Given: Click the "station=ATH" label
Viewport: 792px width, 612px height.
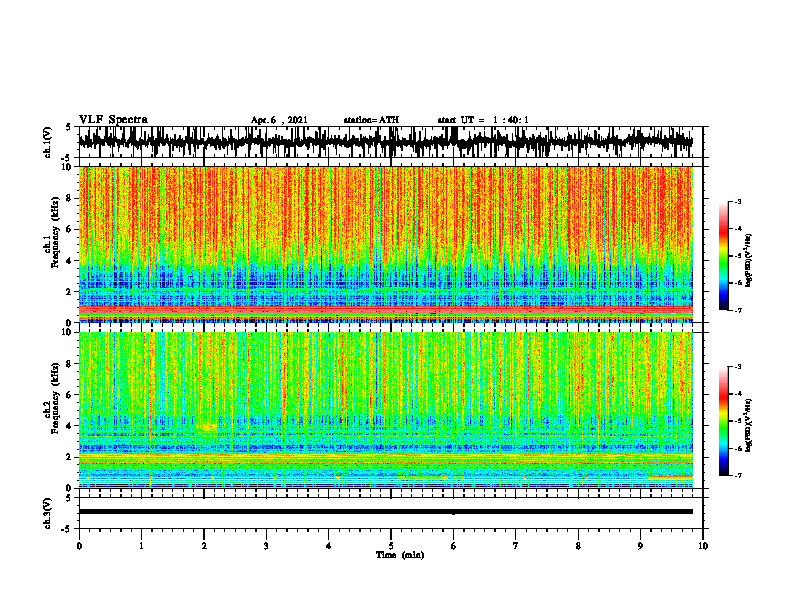Looking at the screenshot, I should [371, 120].
